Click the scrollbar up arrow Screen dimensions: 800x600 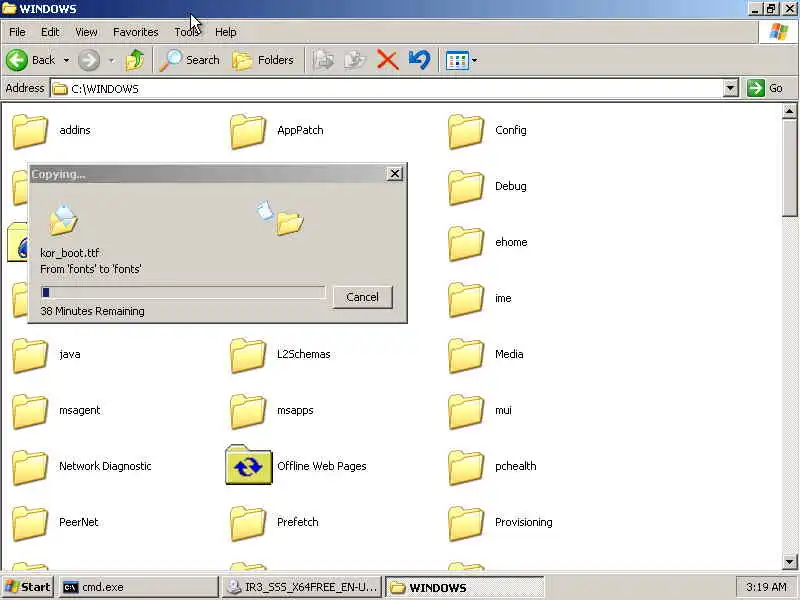(789, 111)
